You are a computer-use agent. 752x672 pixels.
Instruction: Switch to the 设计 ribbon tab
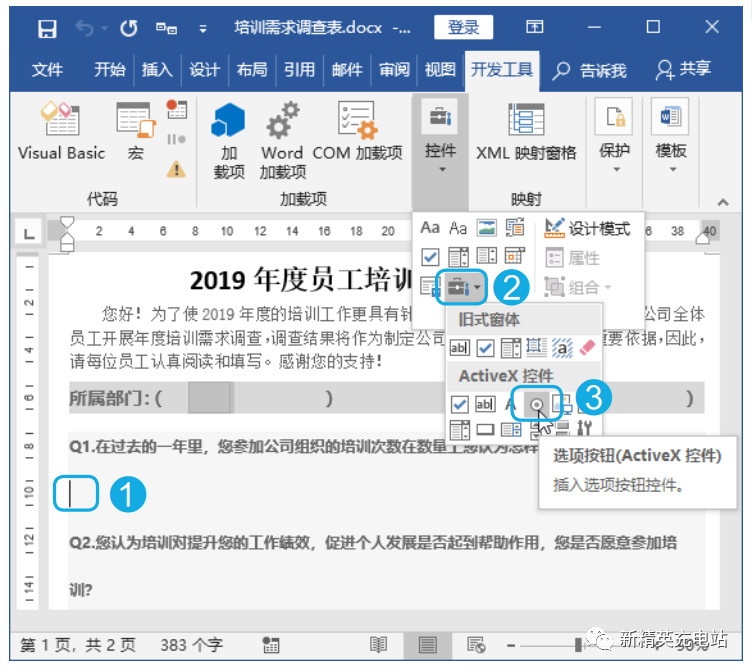tap(204, 70)
